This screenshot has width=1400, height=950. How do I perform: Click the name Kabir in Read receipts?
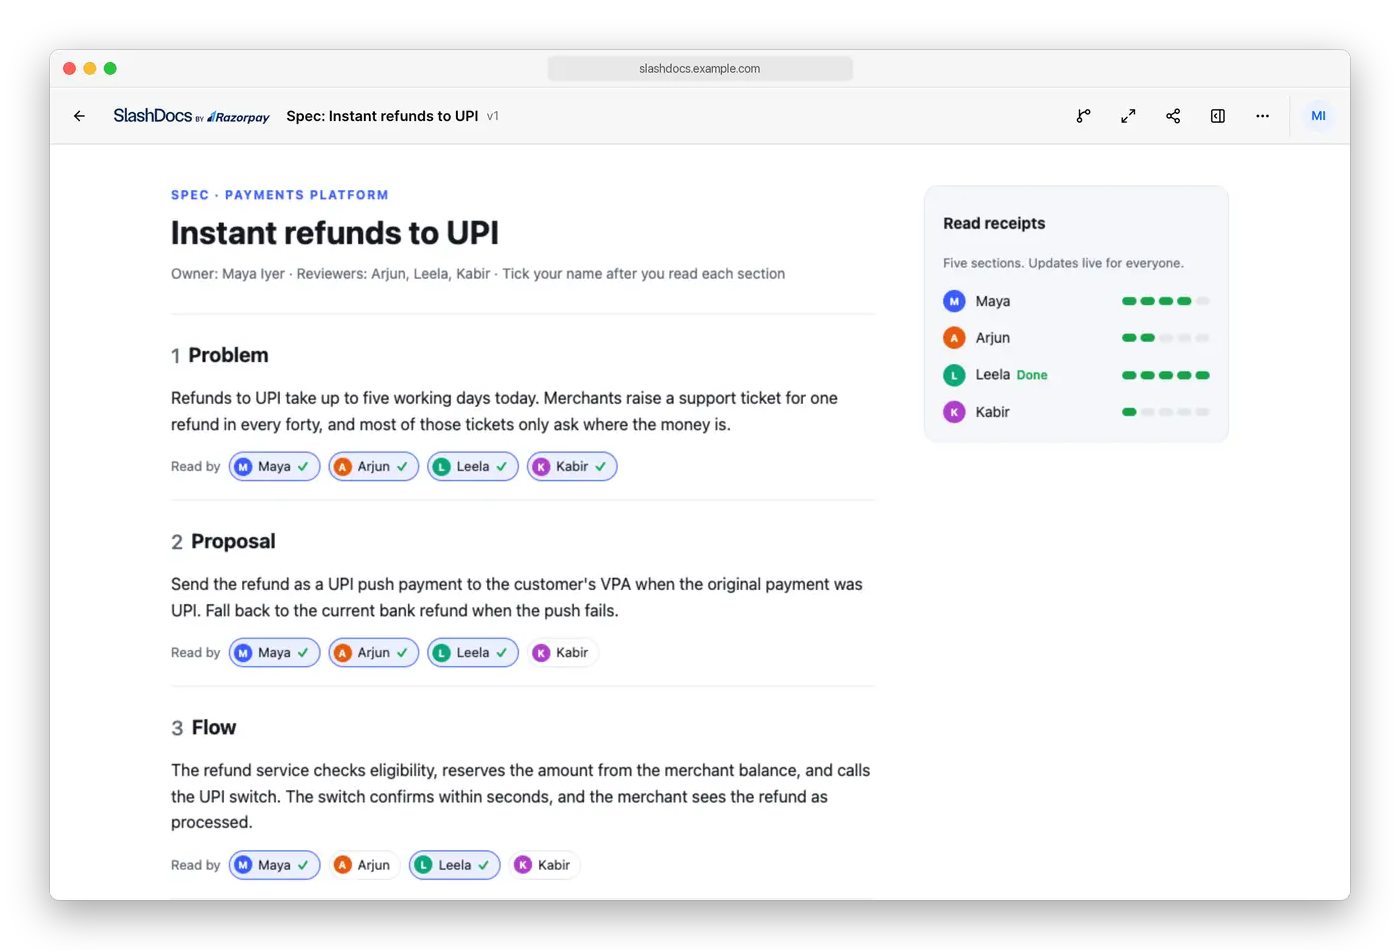tap(992, 412)
